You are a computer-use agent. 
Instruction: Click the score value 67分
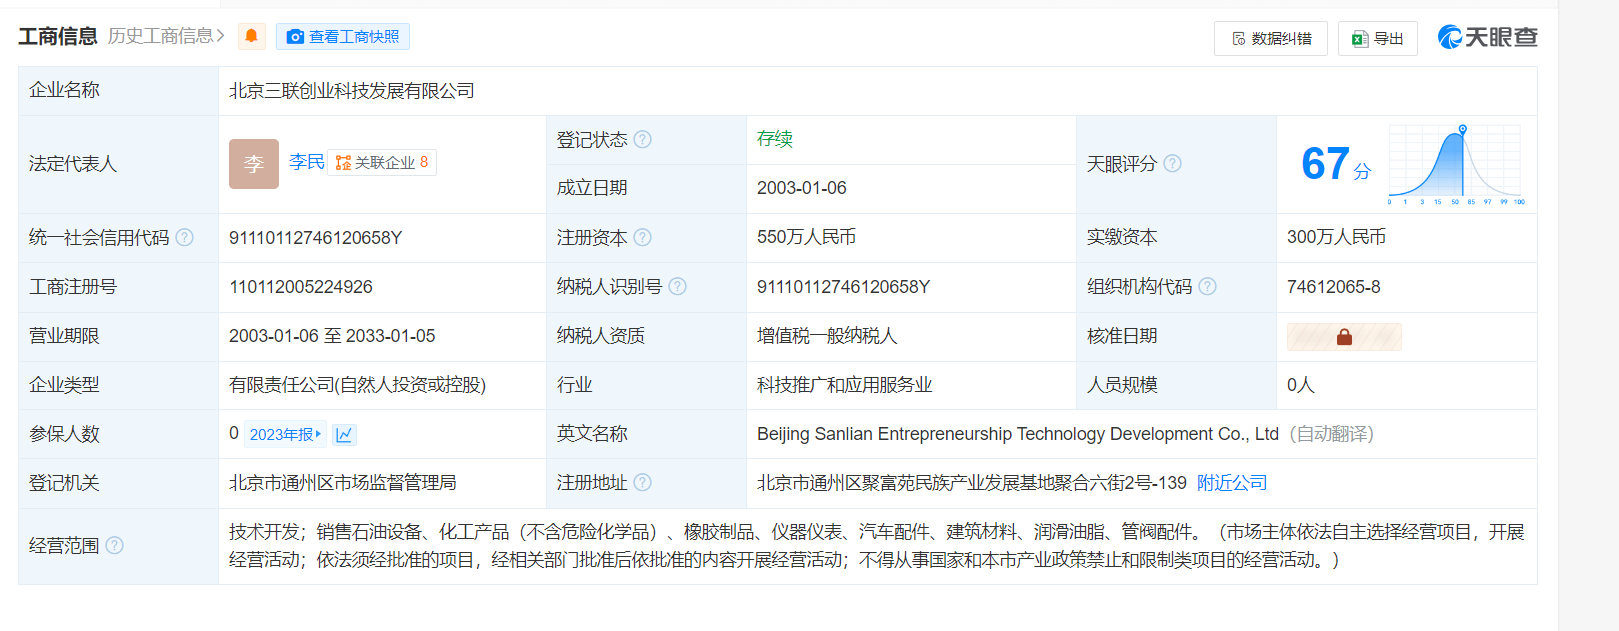1336,164
